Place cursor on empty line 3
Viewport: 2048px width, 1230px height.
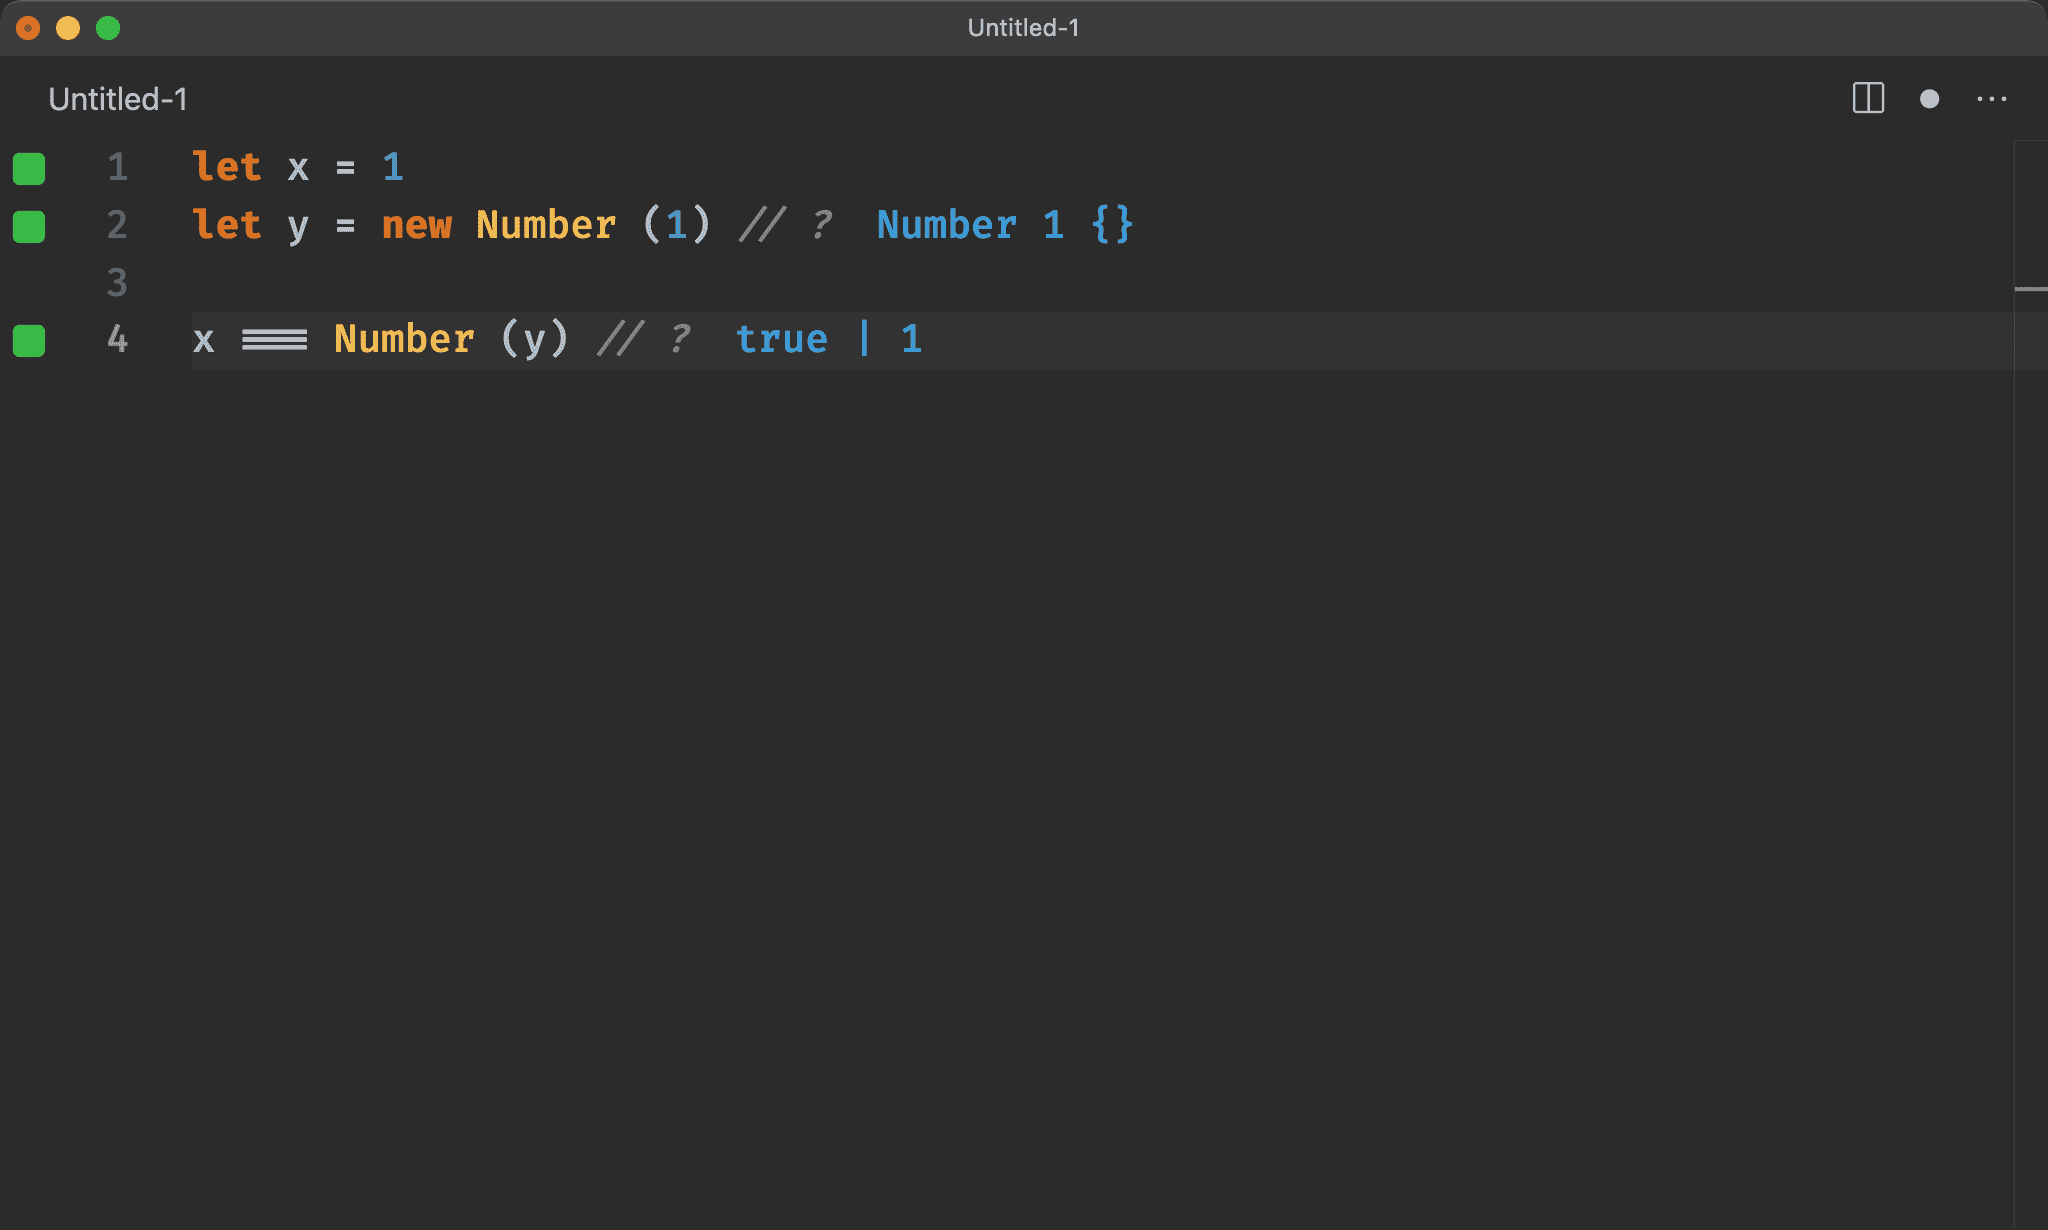point(600,283)
